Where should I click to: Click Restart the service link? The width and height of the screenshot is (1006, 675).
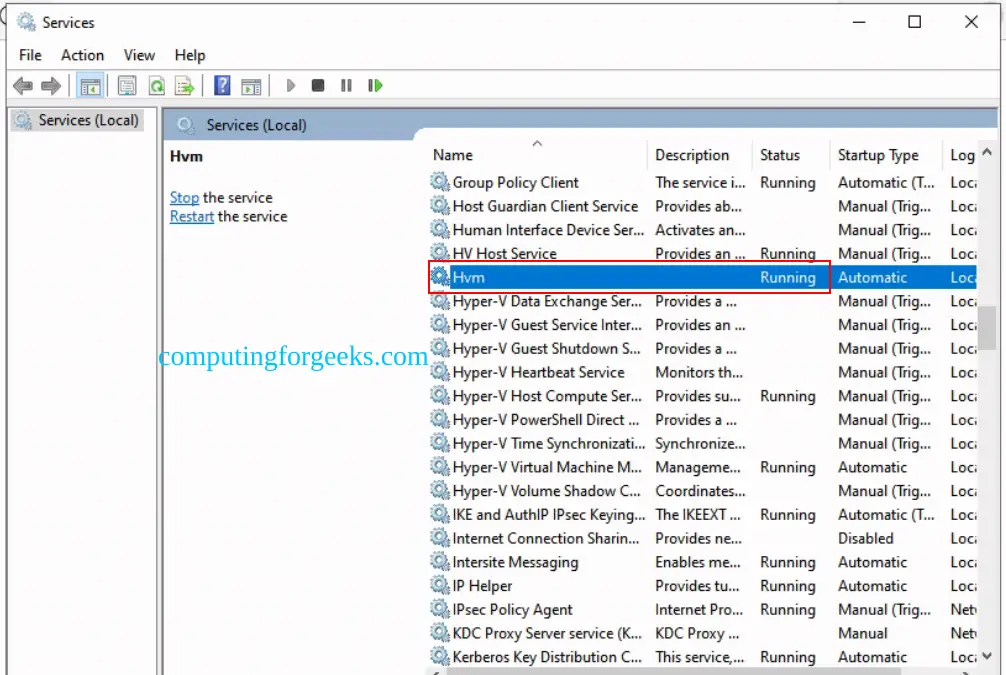pyautogui.click(x=192, y=216)
